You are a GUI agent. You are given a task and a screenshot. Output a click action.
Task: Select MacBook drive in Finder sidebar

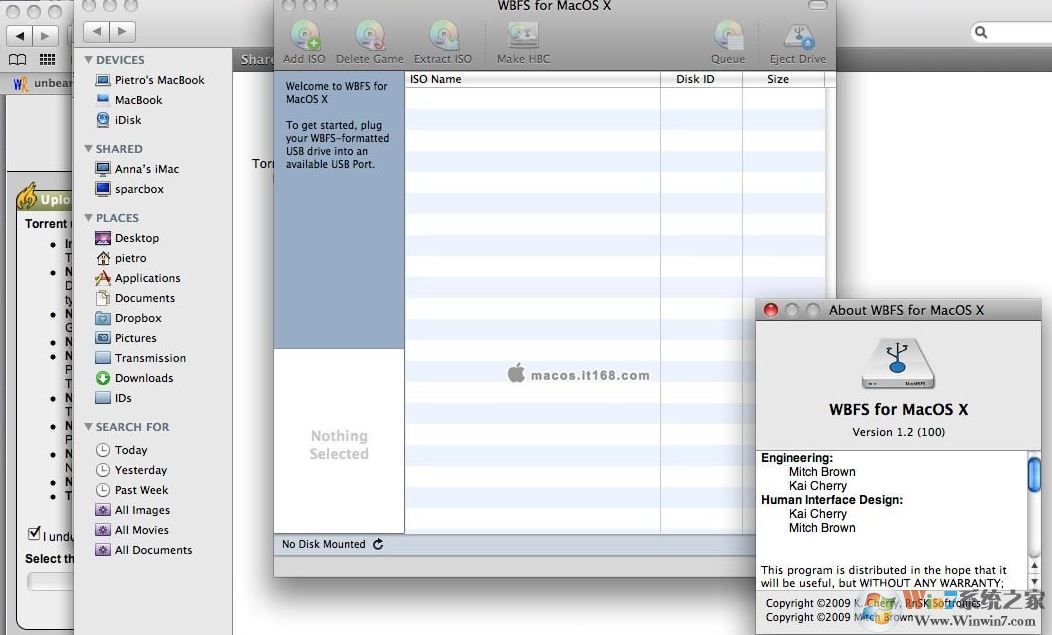pos(129,100)
